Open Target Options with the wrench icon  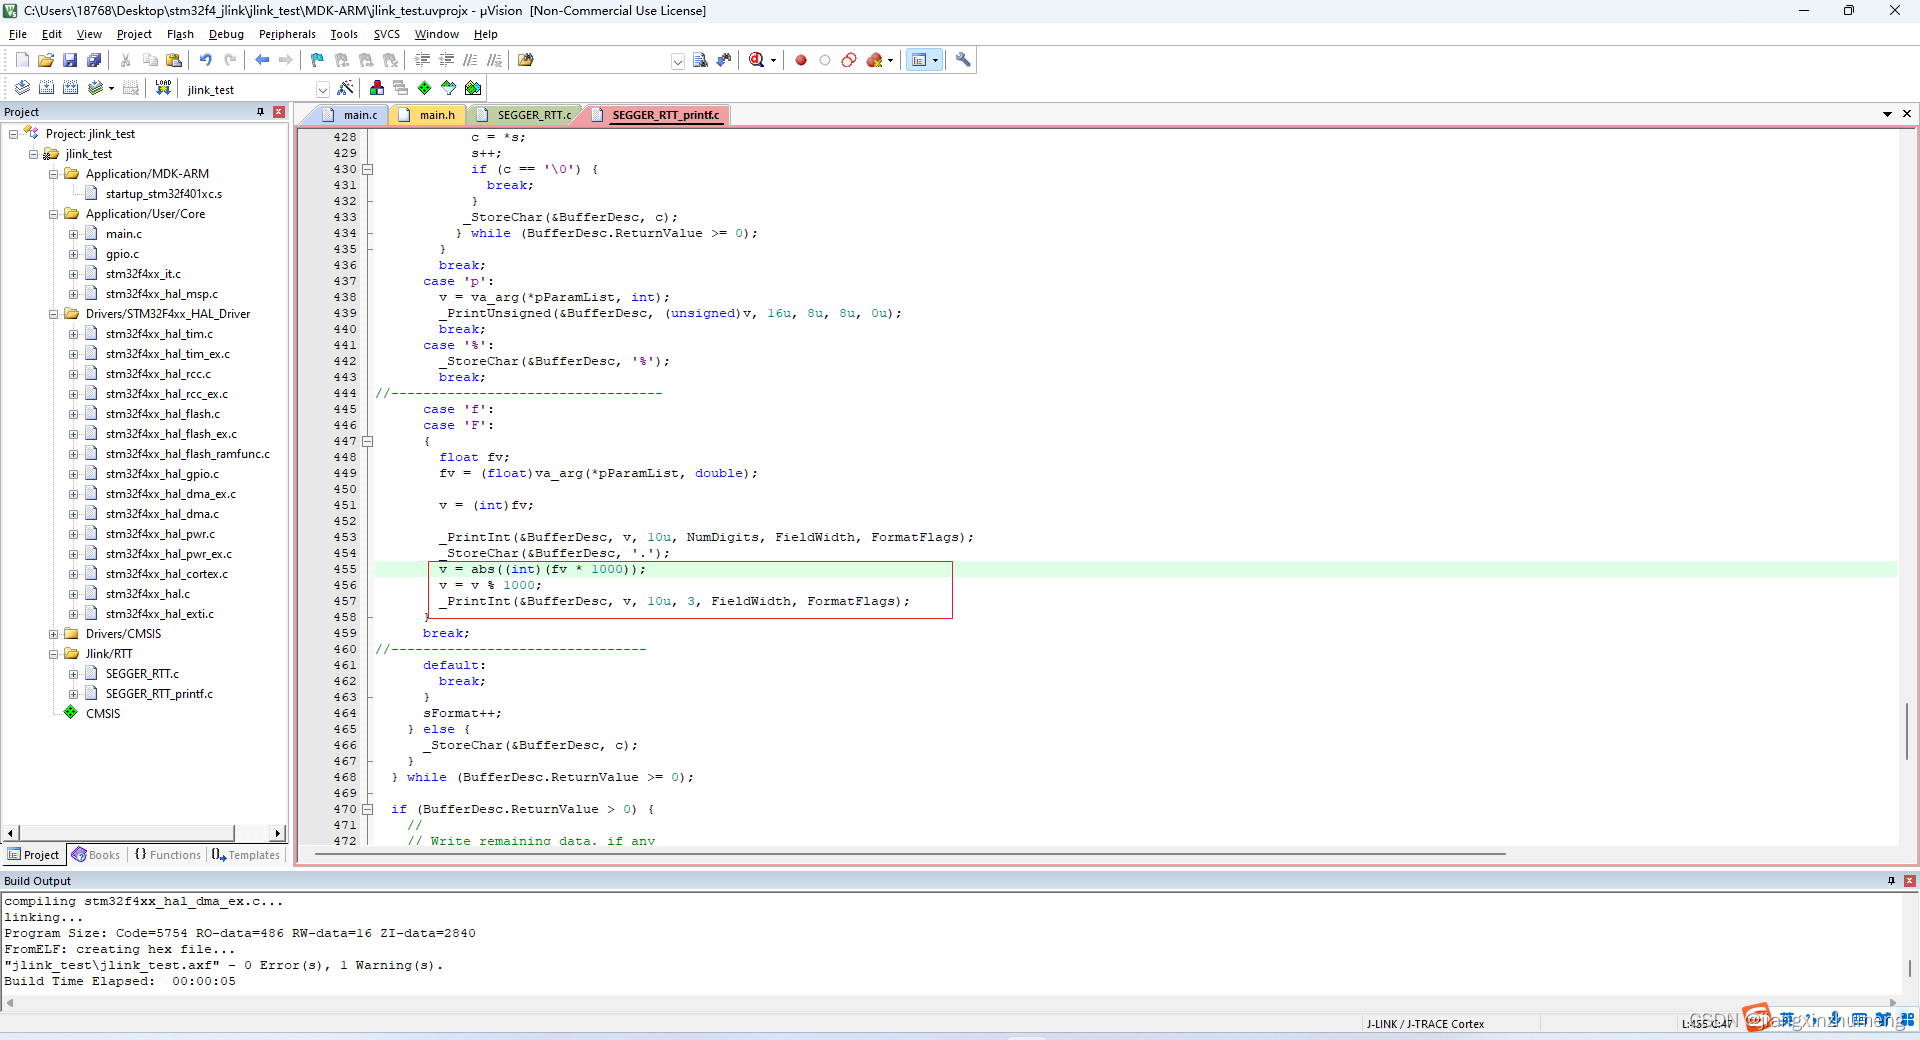(x=962, y=60)
